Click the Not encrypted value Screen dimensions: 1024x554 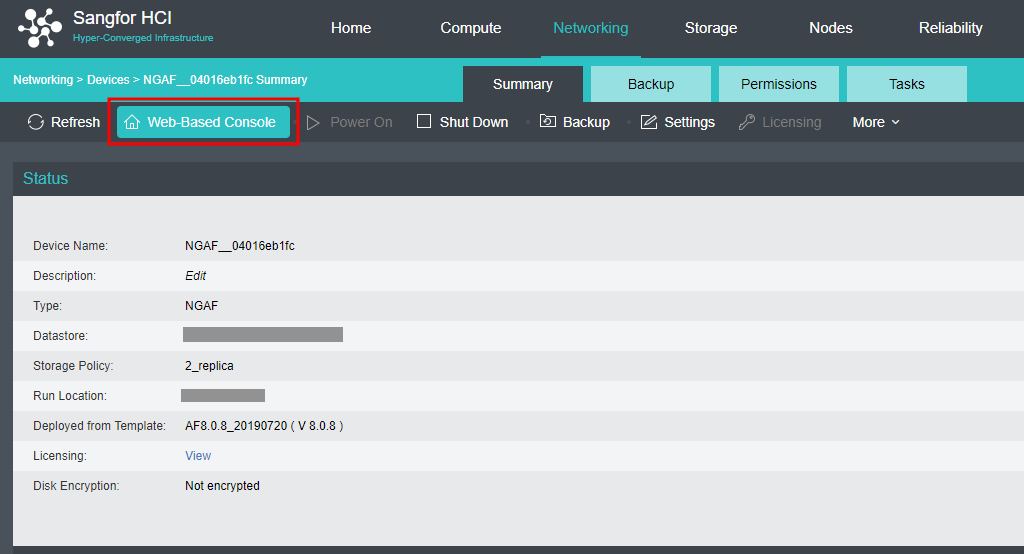222,486
